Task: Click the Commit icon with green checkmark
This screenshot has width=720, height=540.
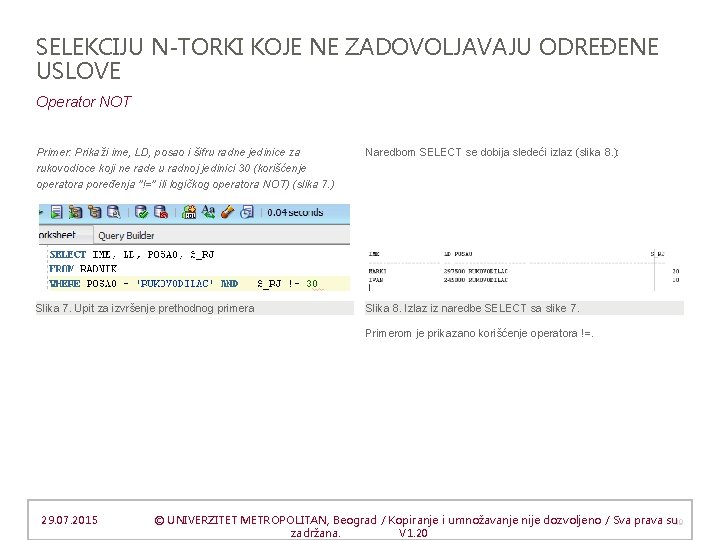Action: 141,212
